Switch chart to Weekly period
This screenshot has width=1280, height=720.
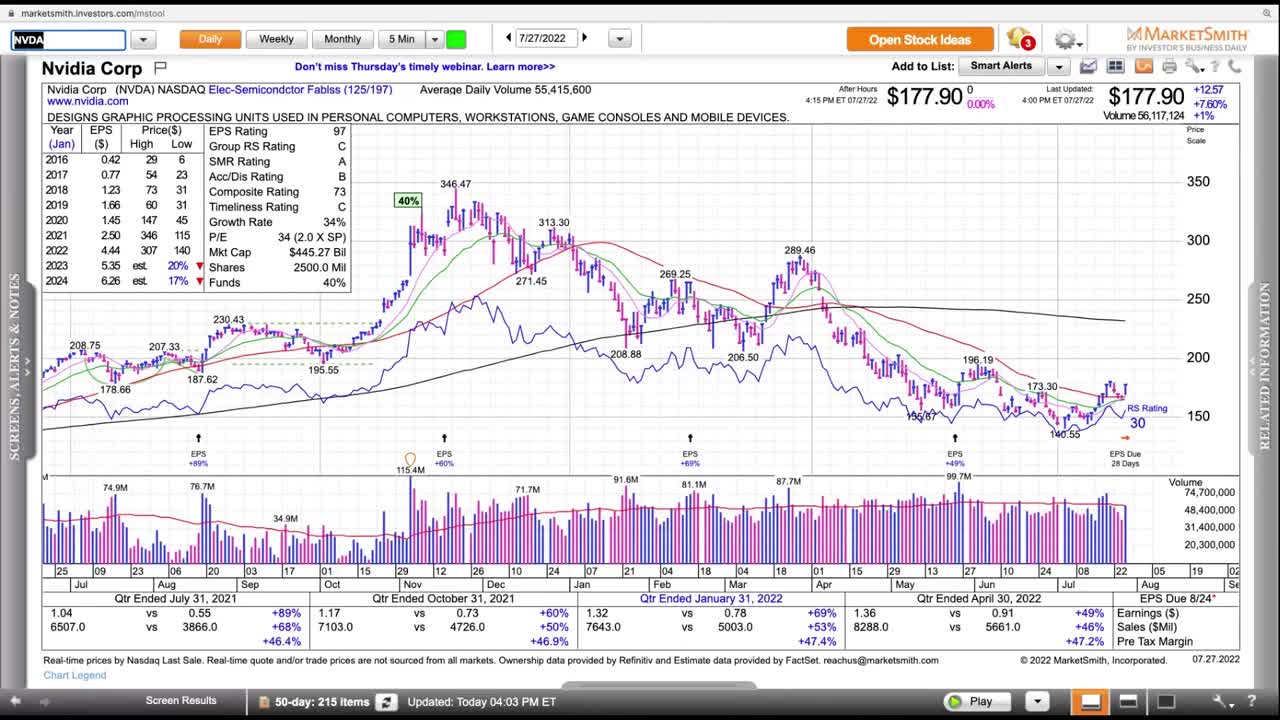(276, 40)
